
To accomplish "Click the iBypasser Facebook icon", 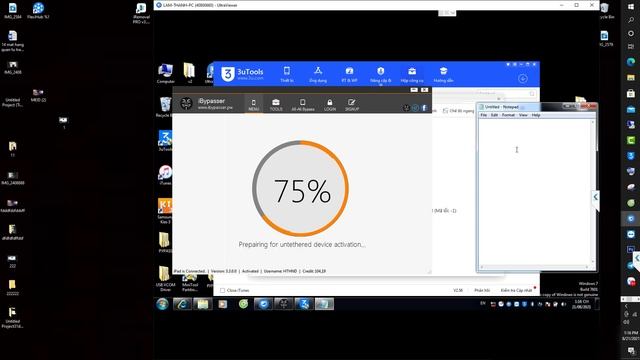I will click(424, 108).
